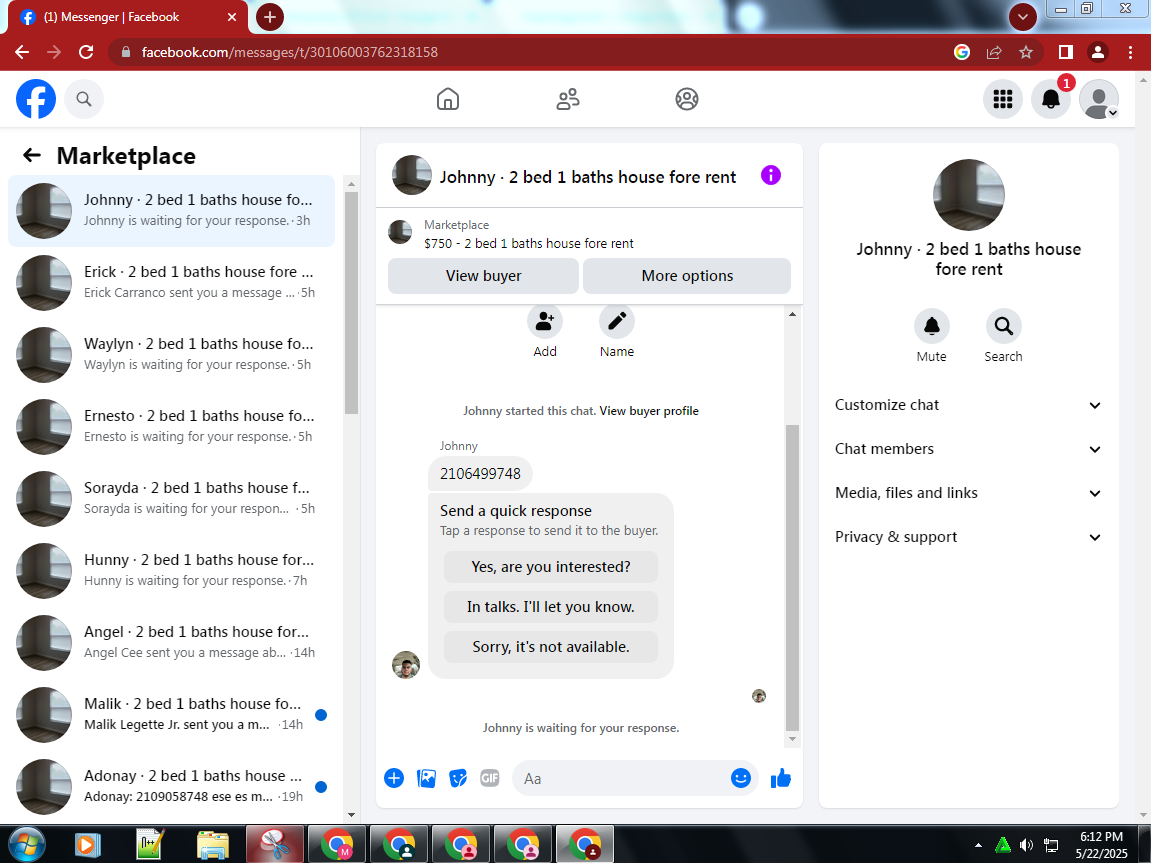Viewport: 1151px width, 863px height.
Task: Click the Add people icon in chat
Action: 545,321
